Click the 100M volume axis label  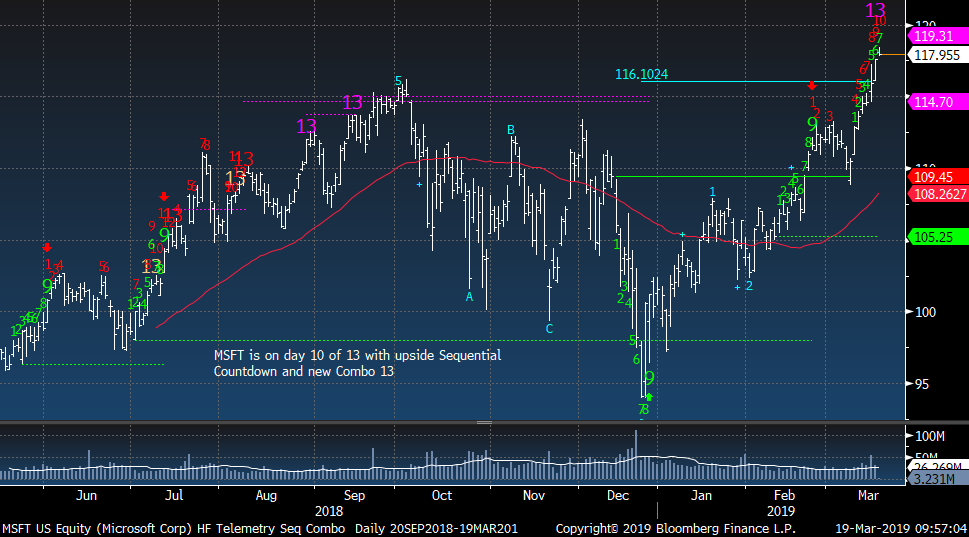coord(929,436)
